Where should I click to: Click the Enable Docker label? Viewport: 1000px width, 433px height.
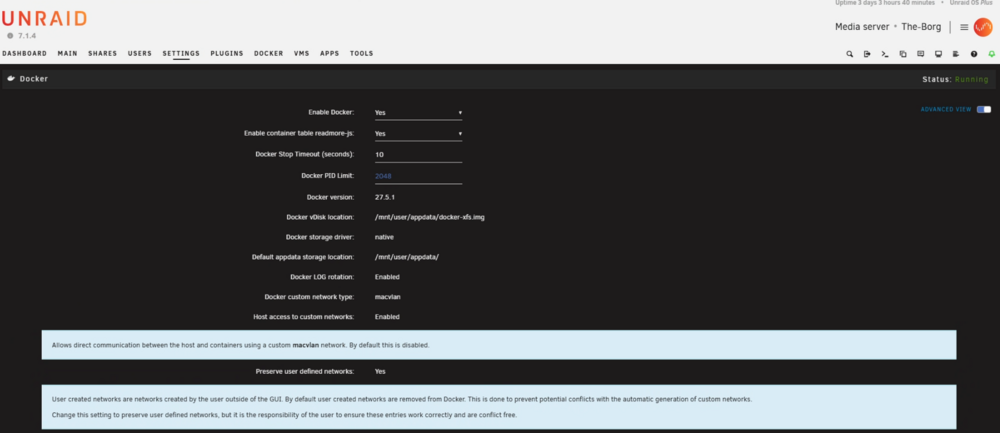pos(331,112)
